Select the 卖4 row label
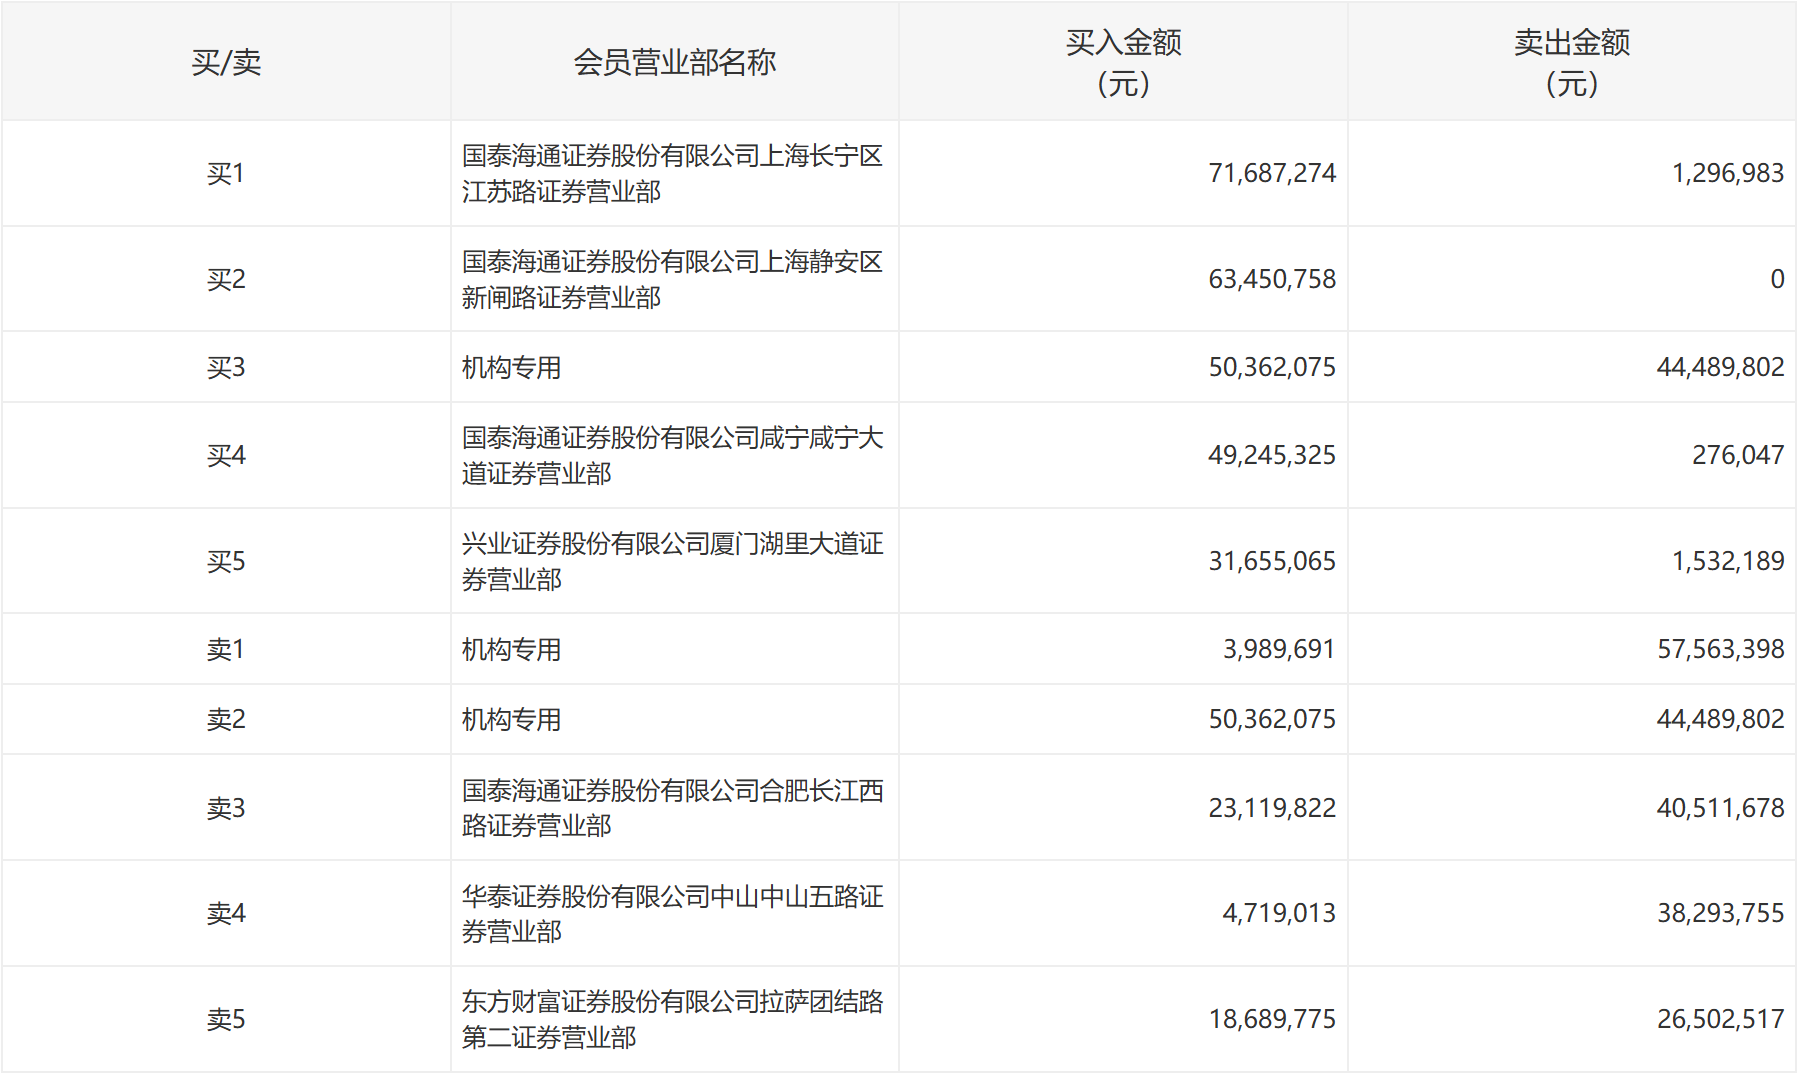The width and height of the screenshot is (1800, 1073). tap(226, 913)
